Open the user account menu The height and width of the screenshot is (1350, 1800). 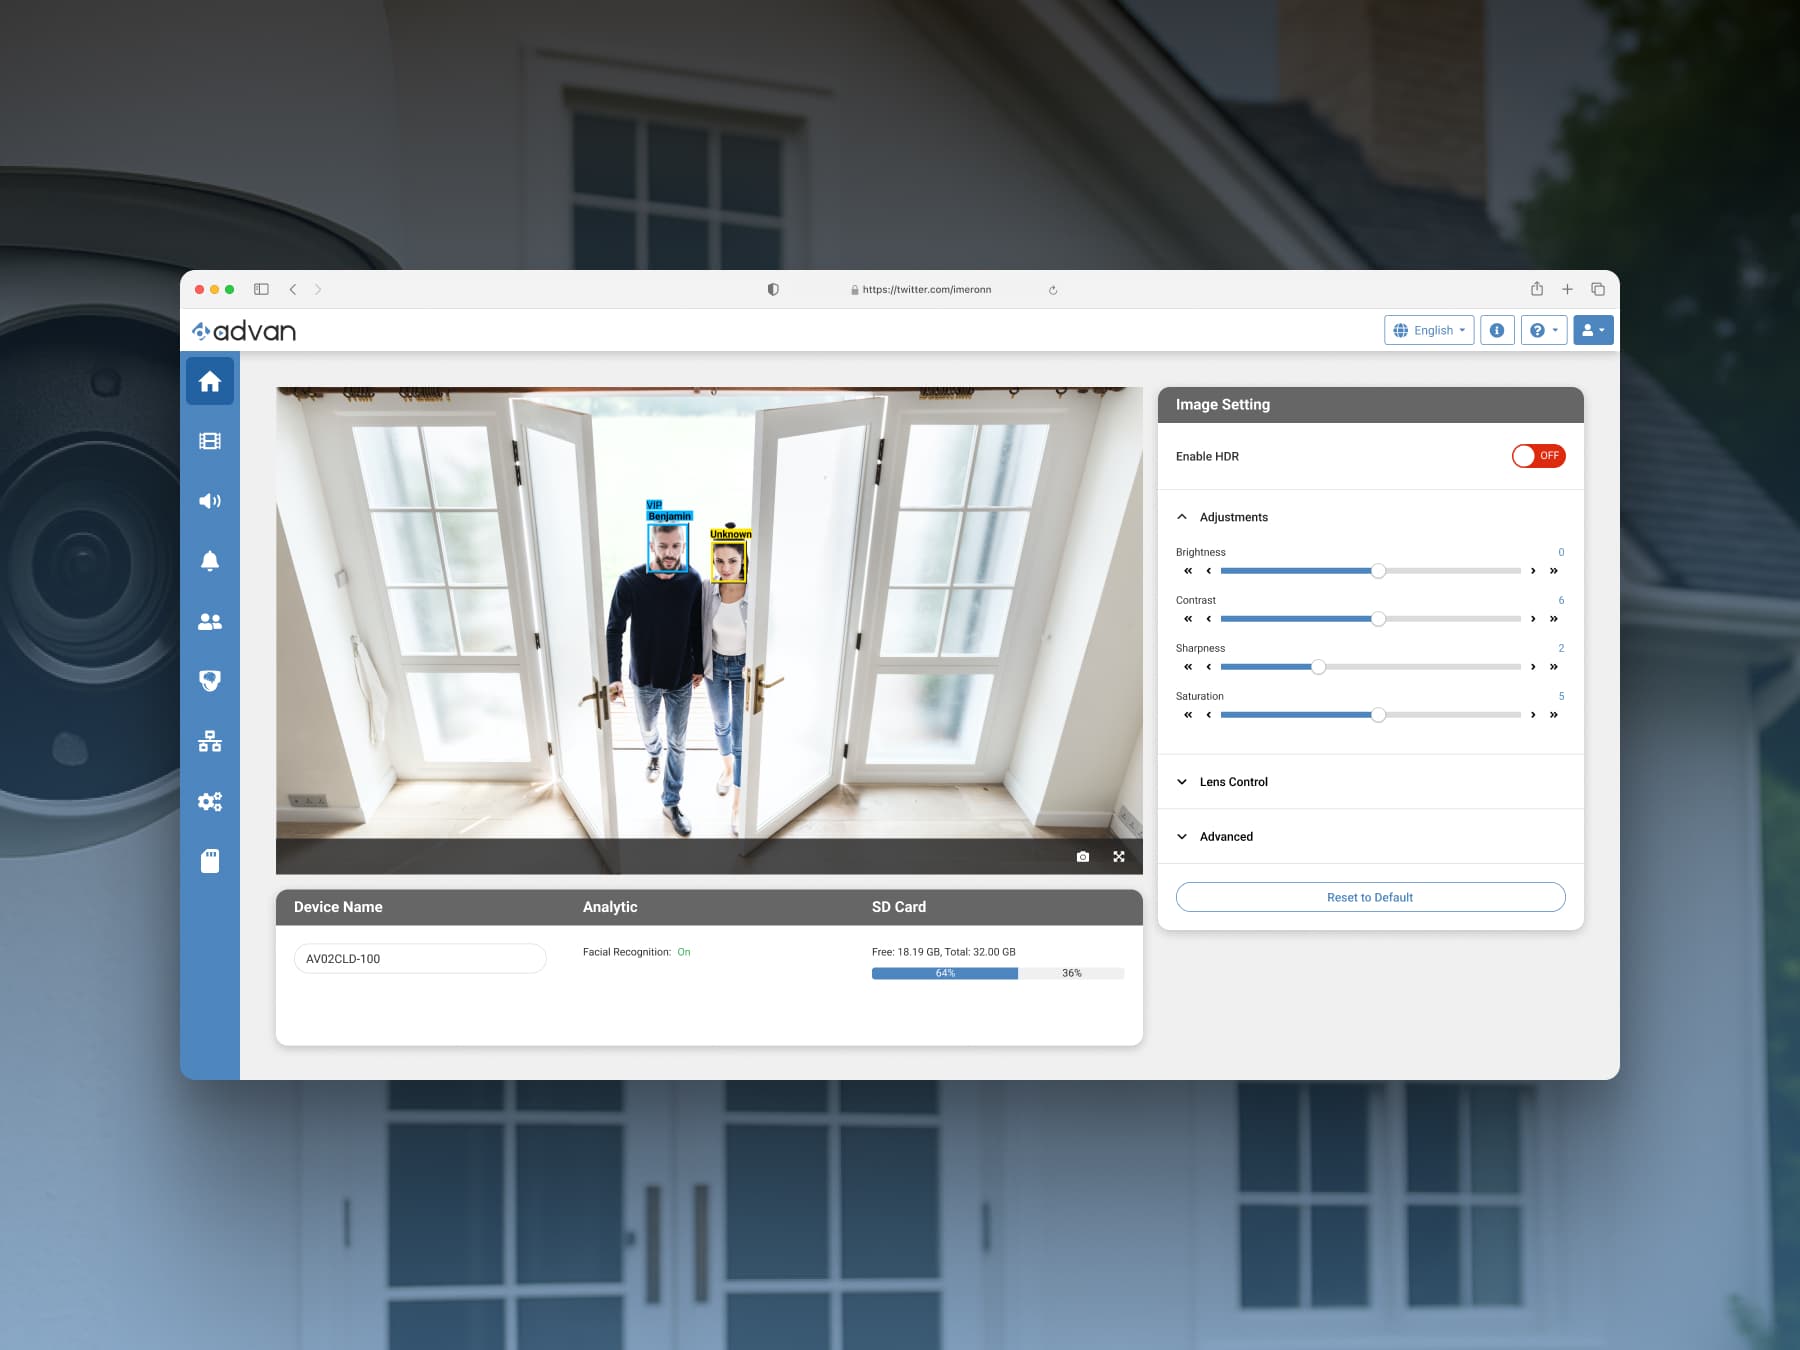[1593, 330]
